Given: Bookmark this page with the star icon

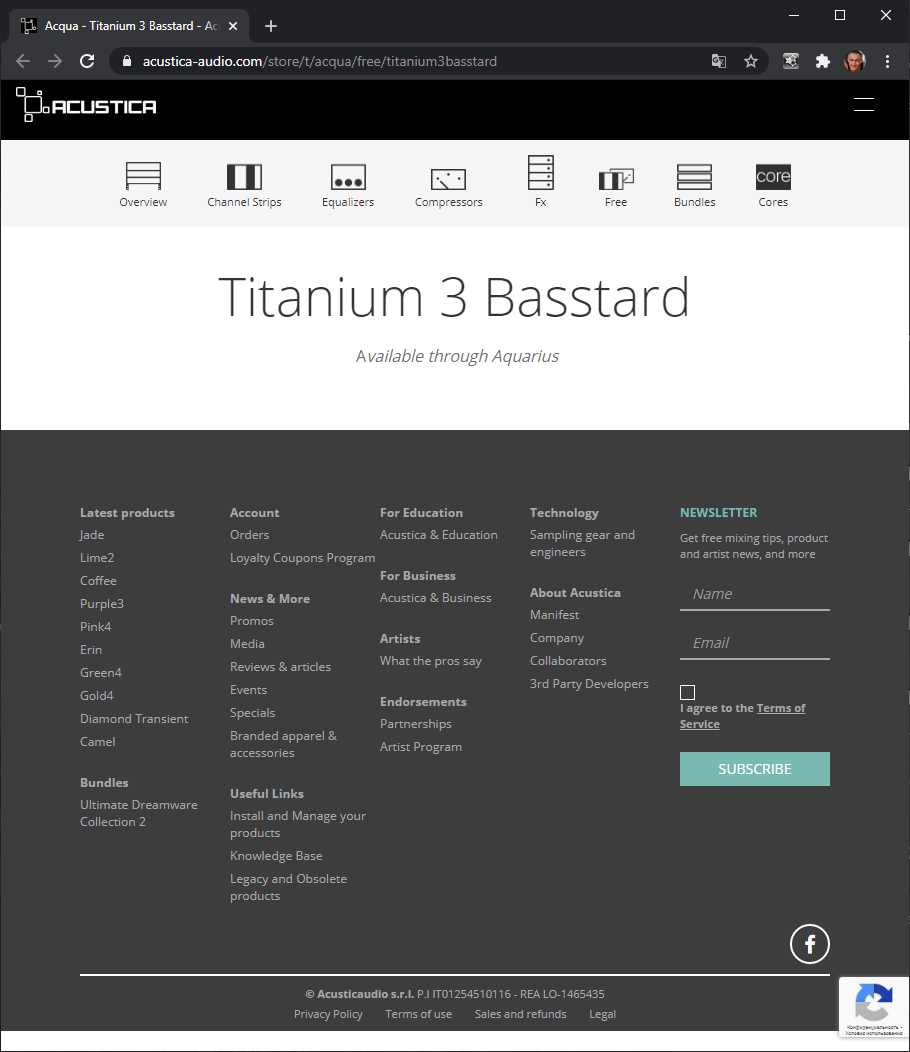Looking at the screenshot, I should pyautogui.click(x=751, y=61).
